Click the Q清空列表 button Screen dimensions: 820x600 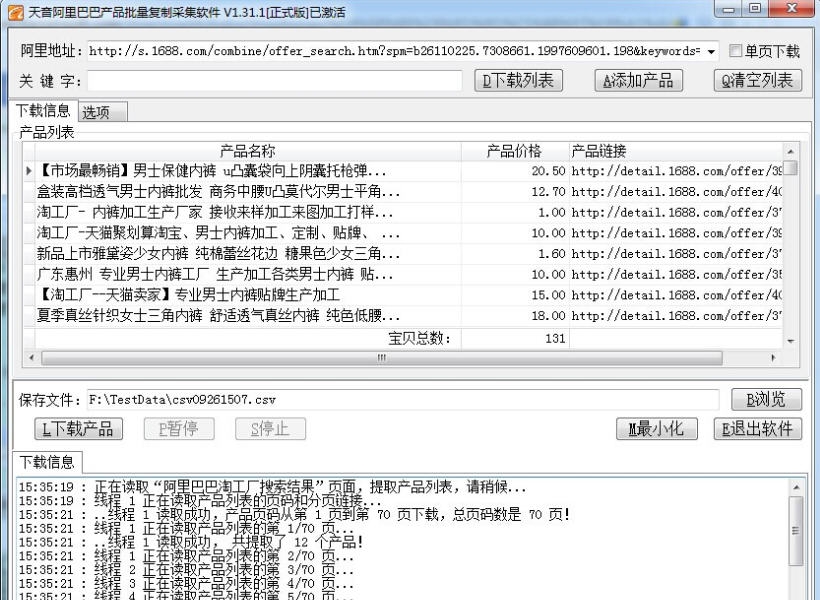[757, 81]
